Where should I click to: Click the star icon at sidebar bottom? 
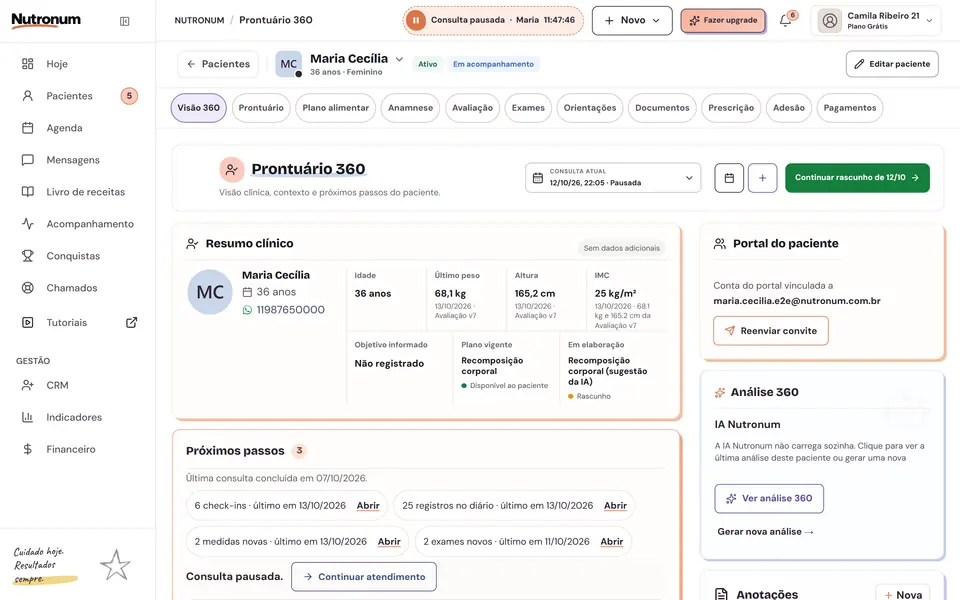pyautogui.click(x=115, y=565)
